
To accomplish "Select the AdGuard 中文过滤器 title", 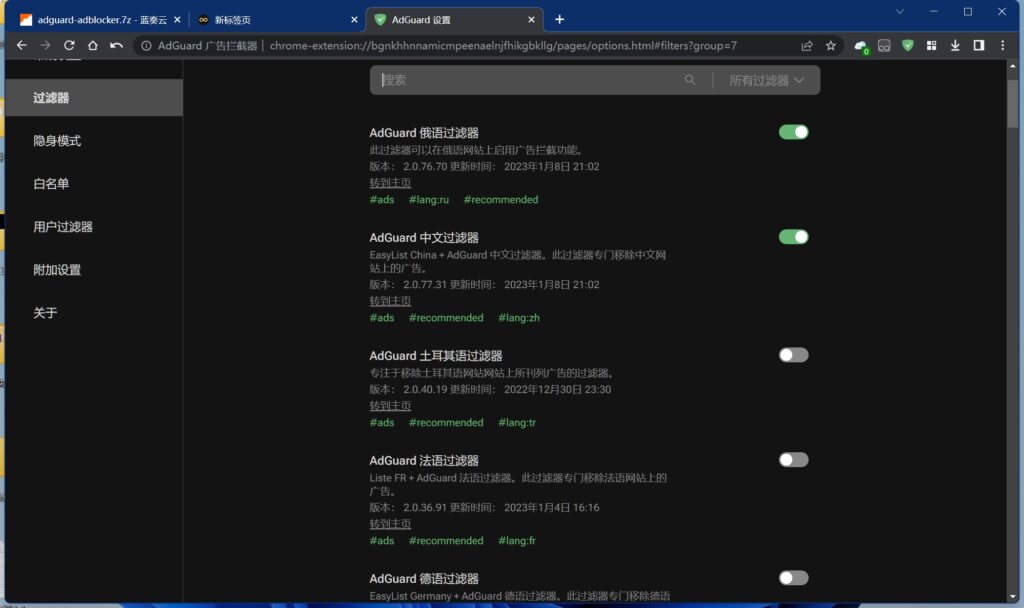I will click(424, 238).
